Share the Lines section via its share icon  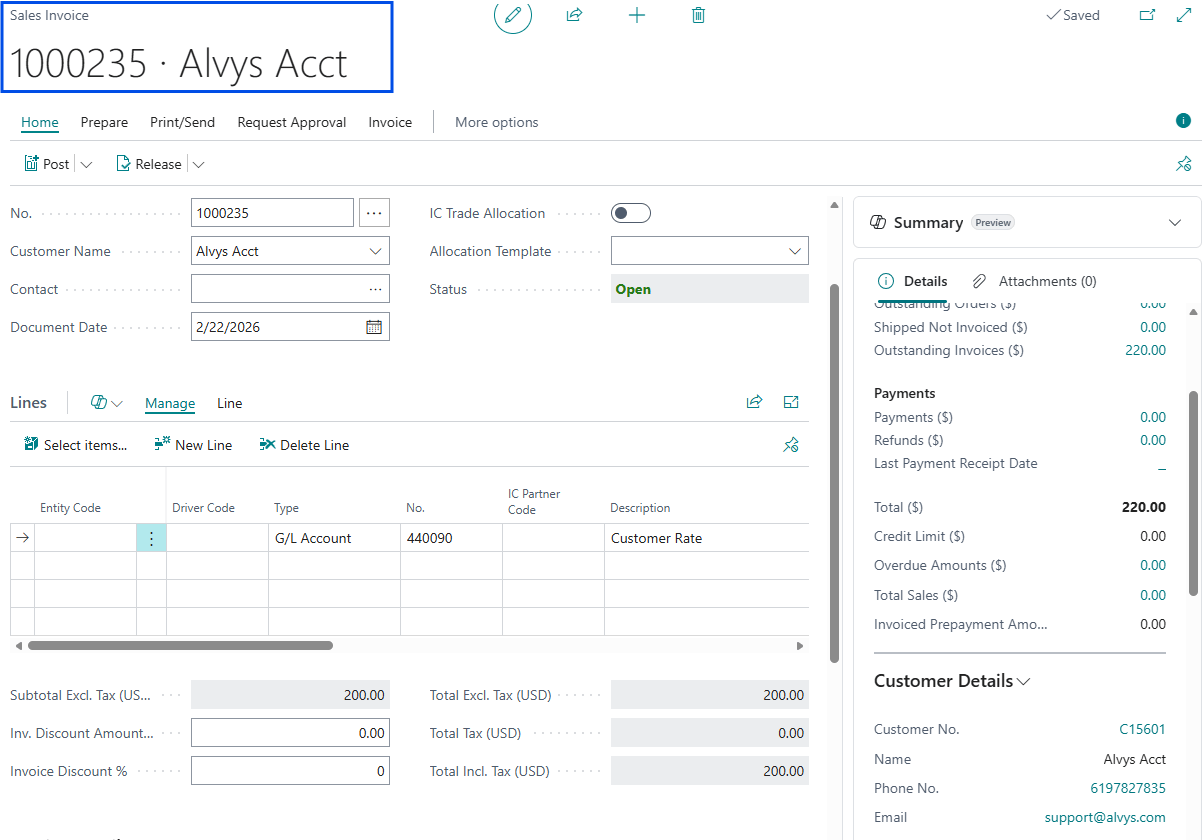click(x=754, y=402)
